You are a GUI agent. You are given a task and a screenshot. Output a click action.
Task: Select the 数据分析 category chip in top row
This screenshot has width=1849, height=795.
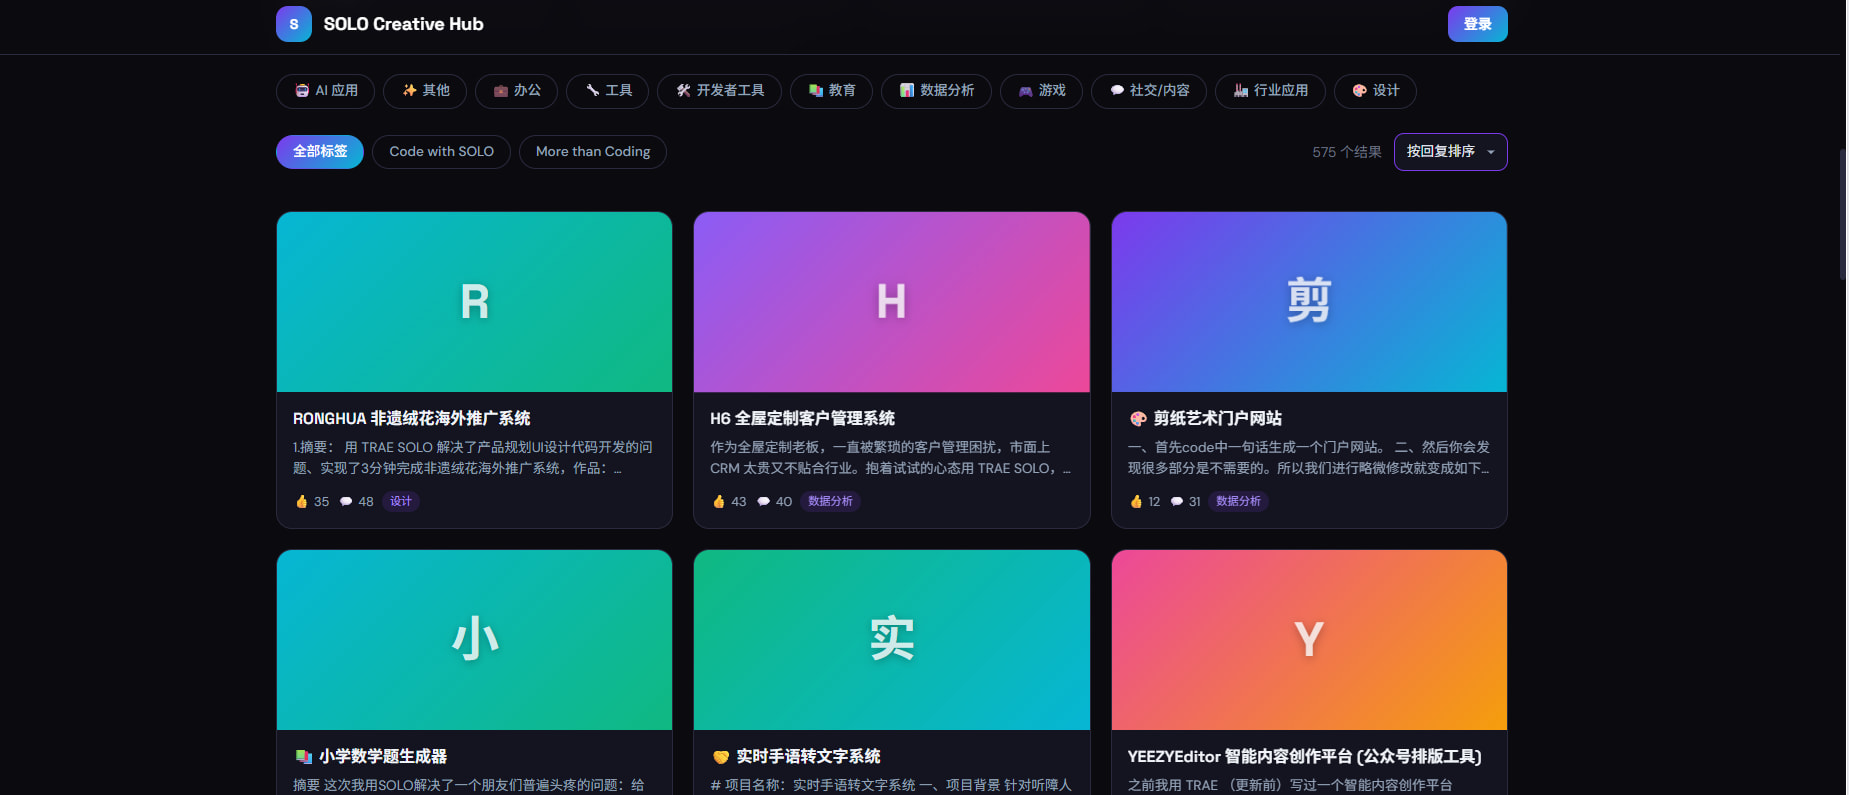point(936,91)
